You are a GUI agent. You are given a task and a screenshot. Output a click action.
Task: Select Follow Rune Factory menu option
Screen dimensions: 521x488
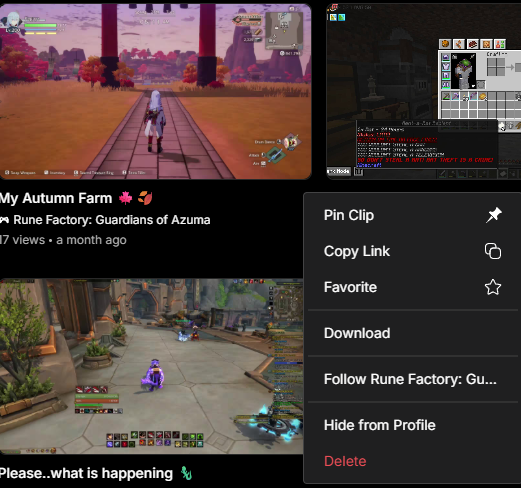tap(413, 379)
